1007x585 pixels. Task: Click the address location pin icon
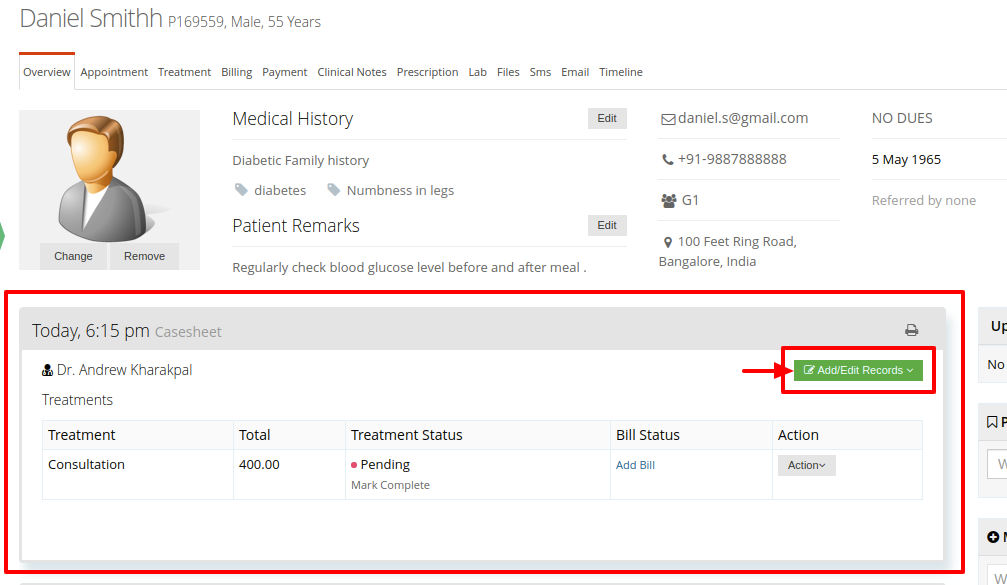pos(668,242)
